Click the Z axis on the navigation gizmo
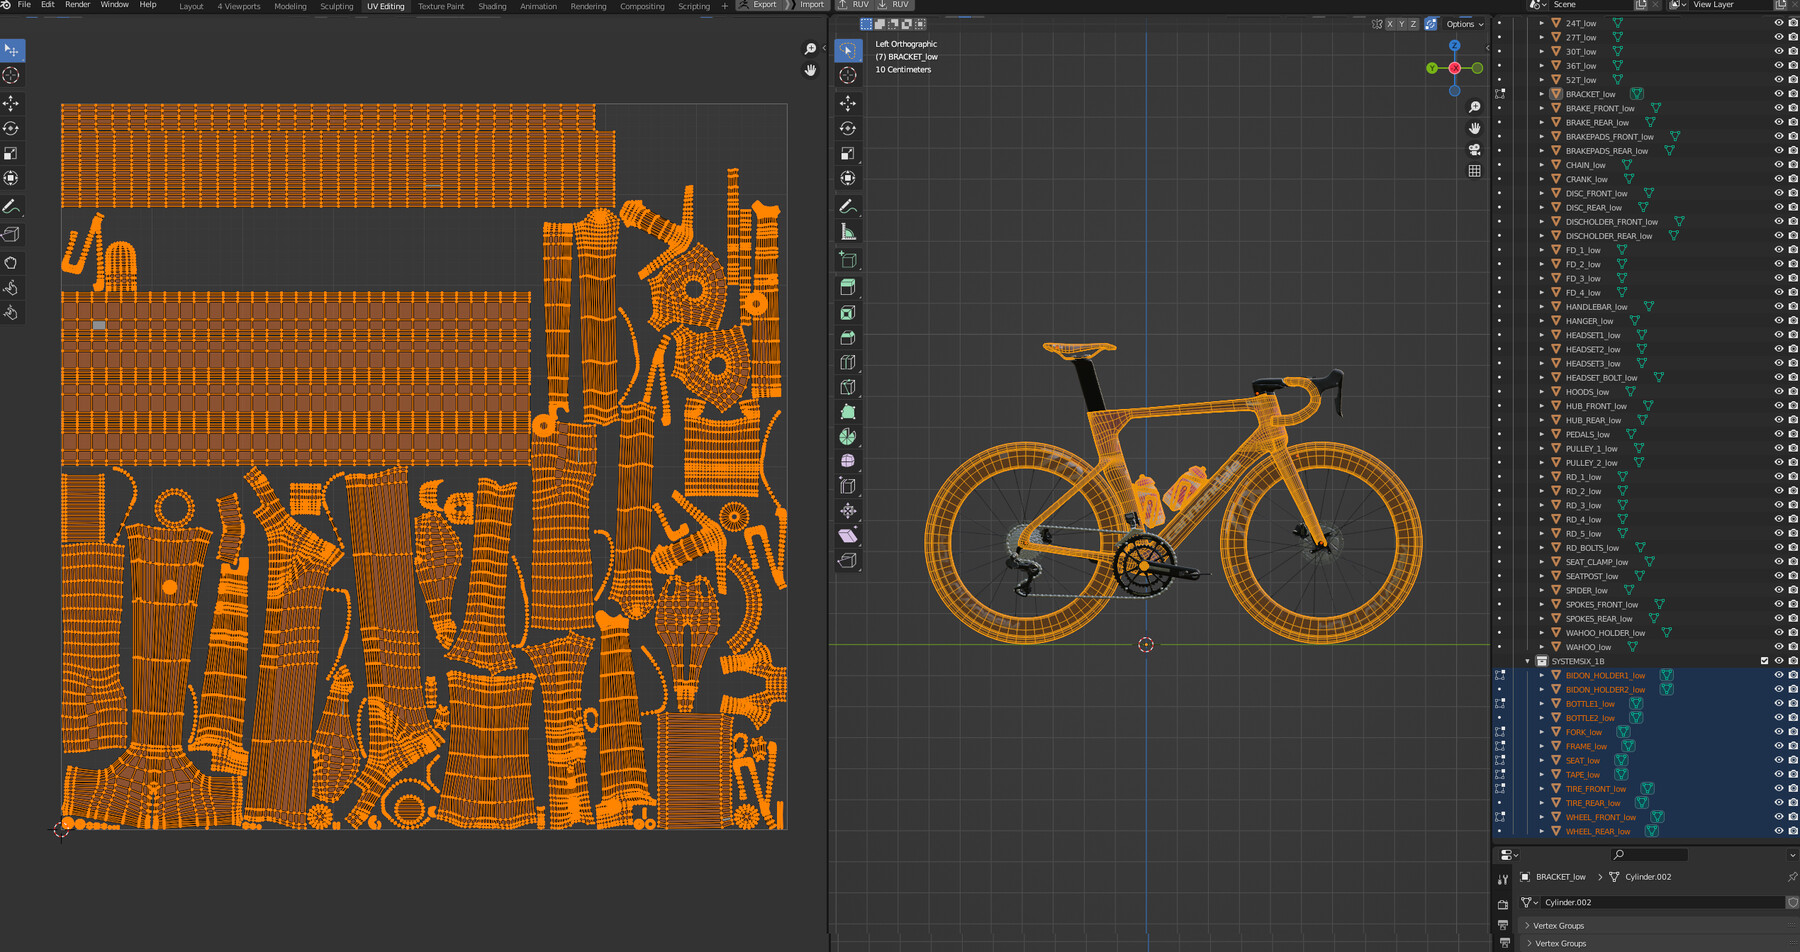Screen dimensions: 1800x952 (x=1454, y=45)
